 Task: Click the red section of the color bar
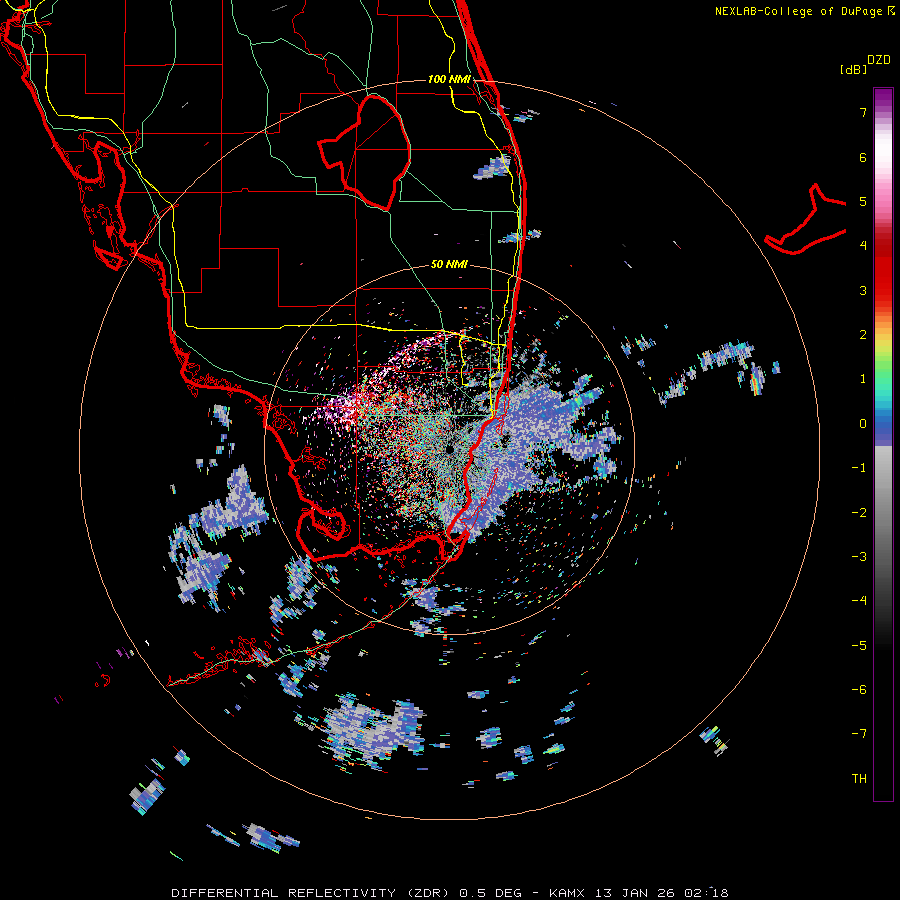point(883,270)
